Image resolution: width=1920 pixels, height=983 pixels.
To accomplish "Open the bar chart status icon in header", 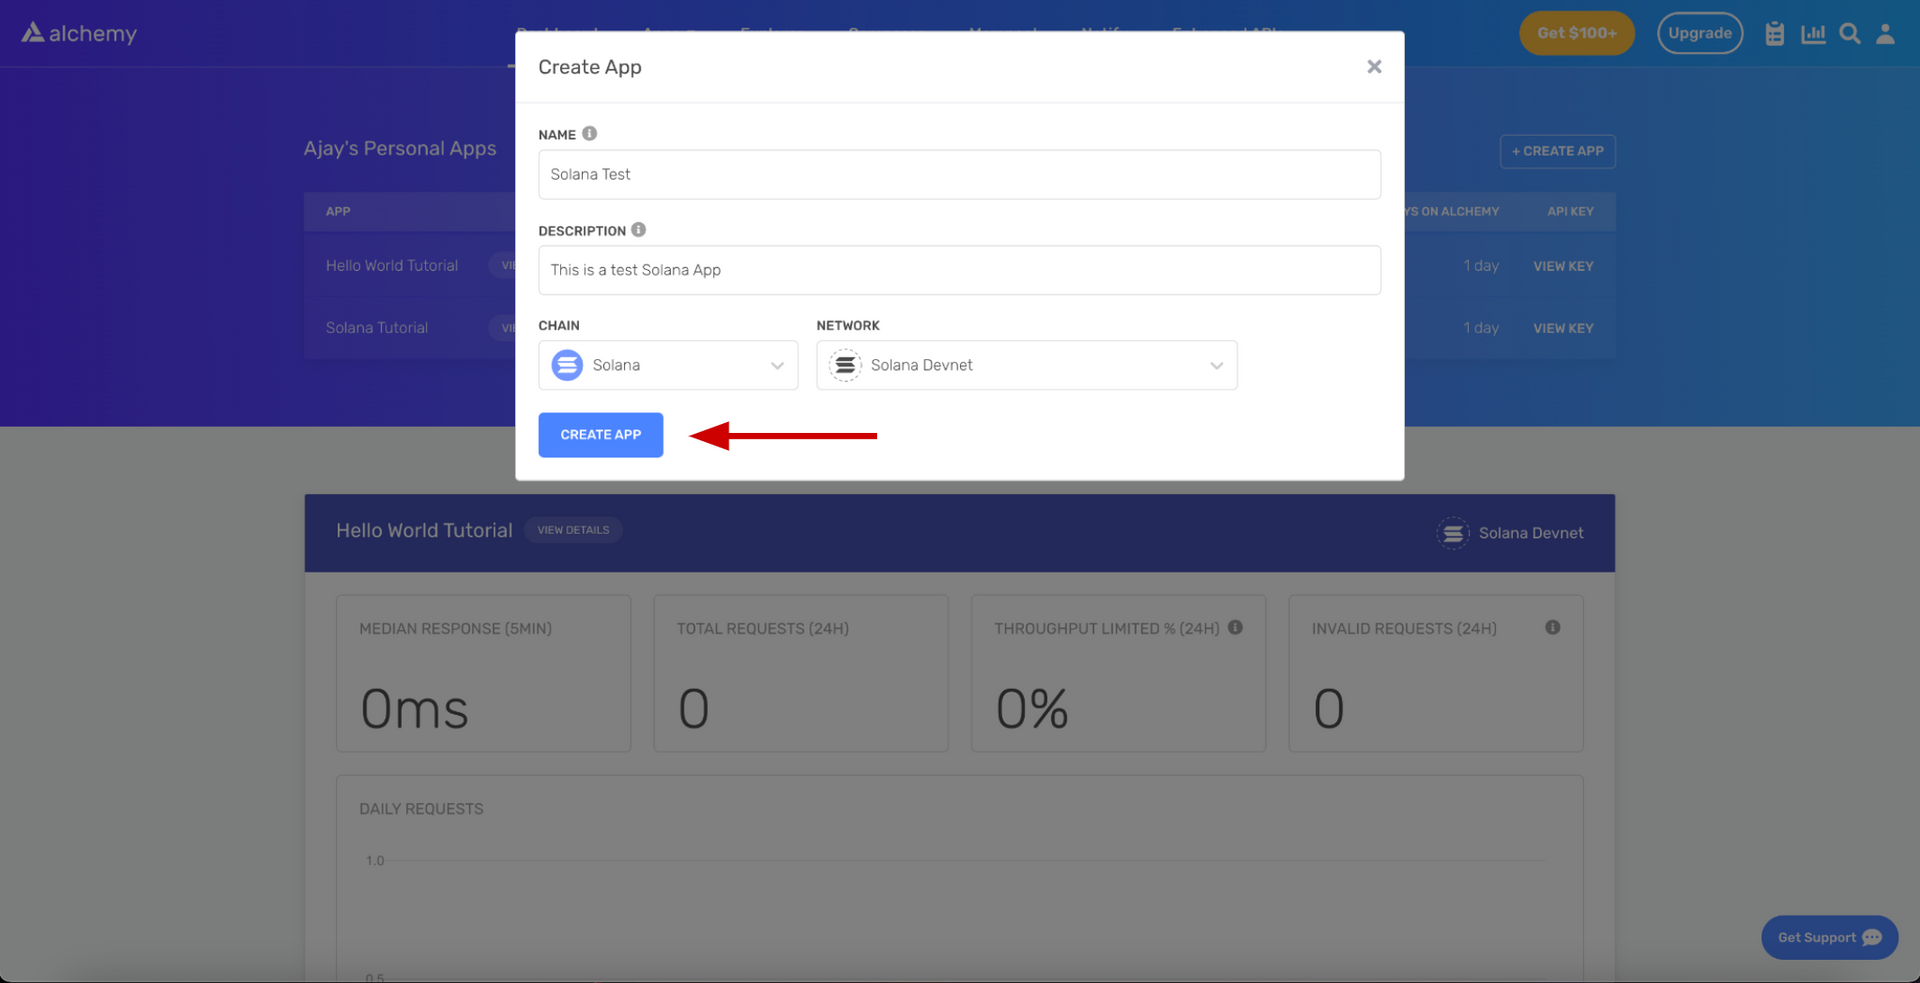I will click(1813, 34).
